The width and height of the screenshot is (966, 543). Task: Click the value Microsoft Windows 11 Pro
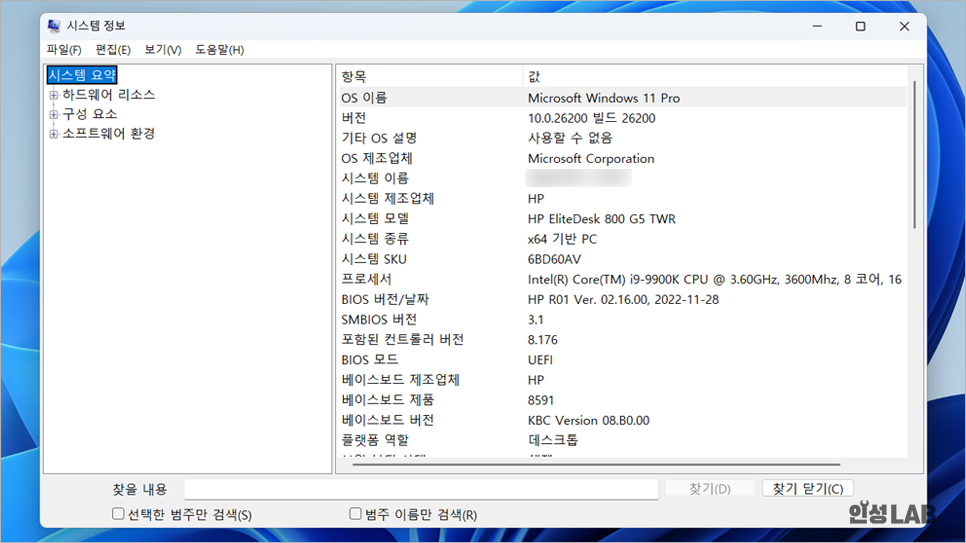[x=604, y=98]
